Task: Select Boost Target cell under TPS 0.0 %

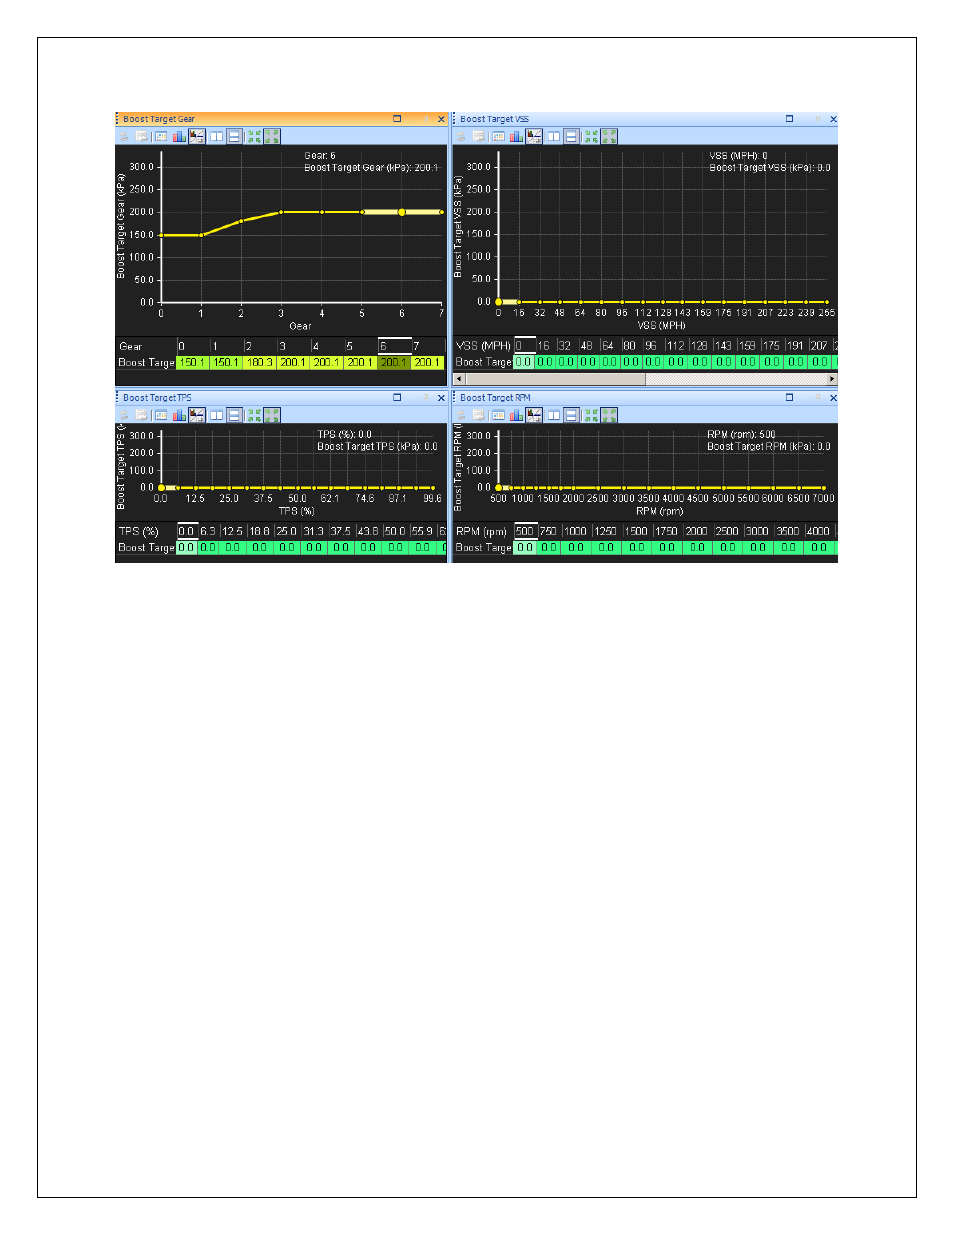Action: click(187, 547)
